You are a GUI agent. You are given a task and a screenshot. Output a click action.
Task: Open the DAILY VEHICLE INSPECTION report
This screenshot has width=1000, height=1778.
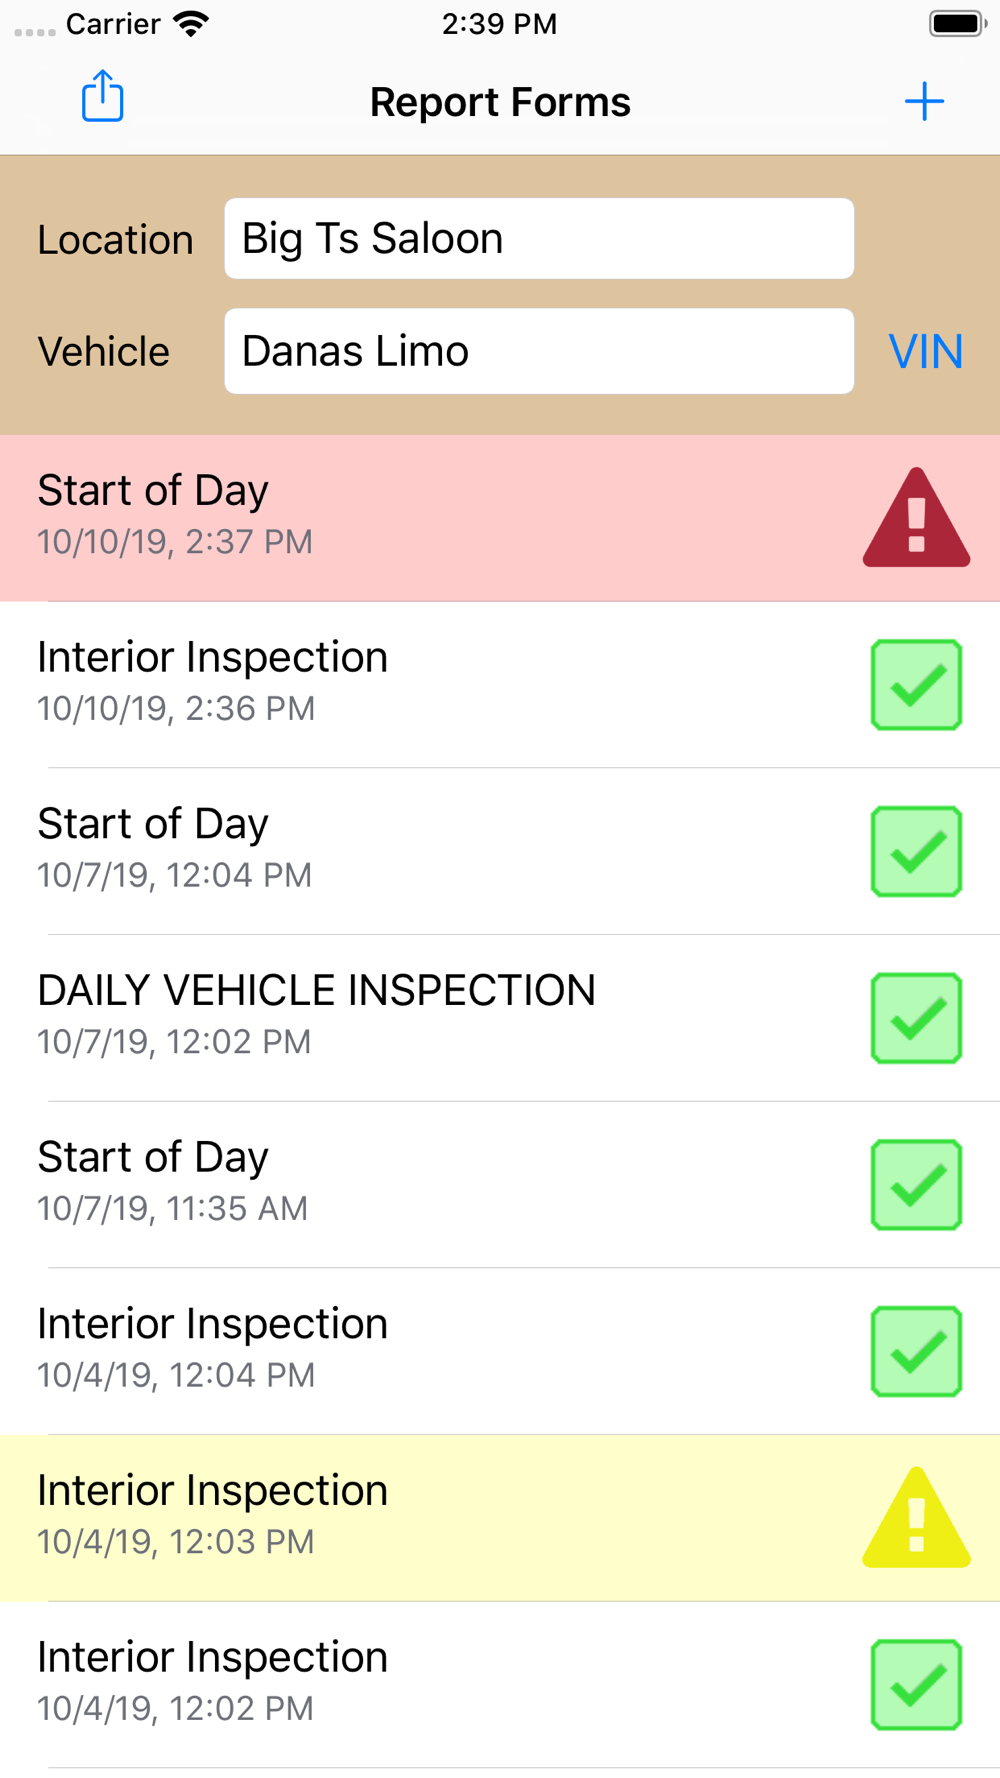pyautogui.click(x=400, y=1017)
